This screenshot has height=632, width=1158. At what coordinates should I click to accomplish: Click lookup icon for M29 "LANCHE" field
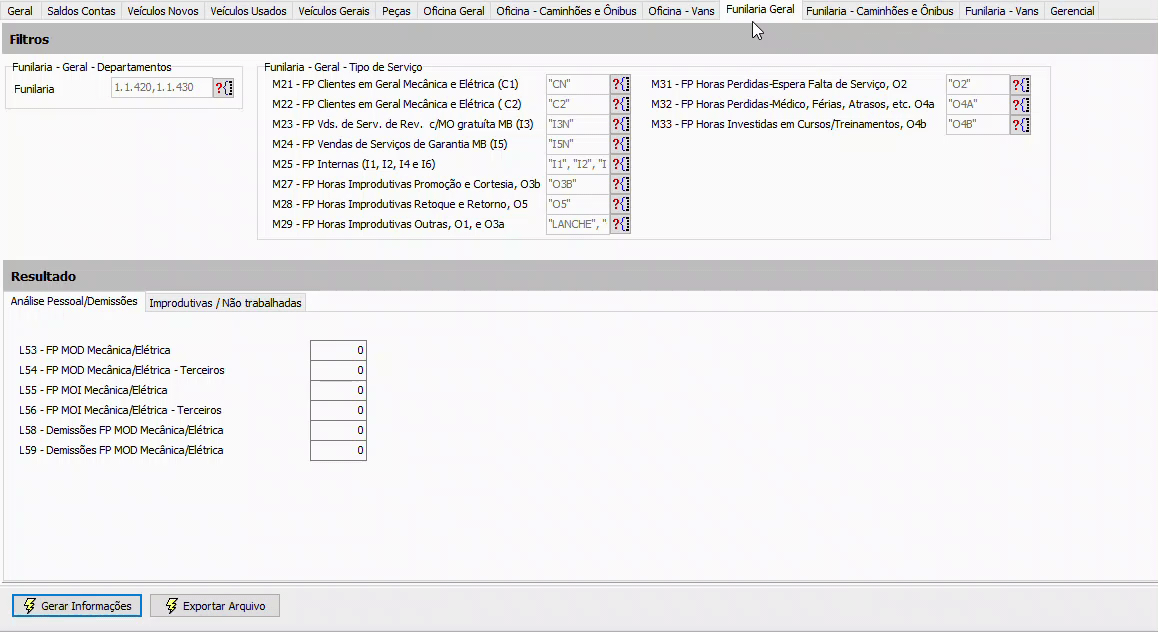coord(620,224)
